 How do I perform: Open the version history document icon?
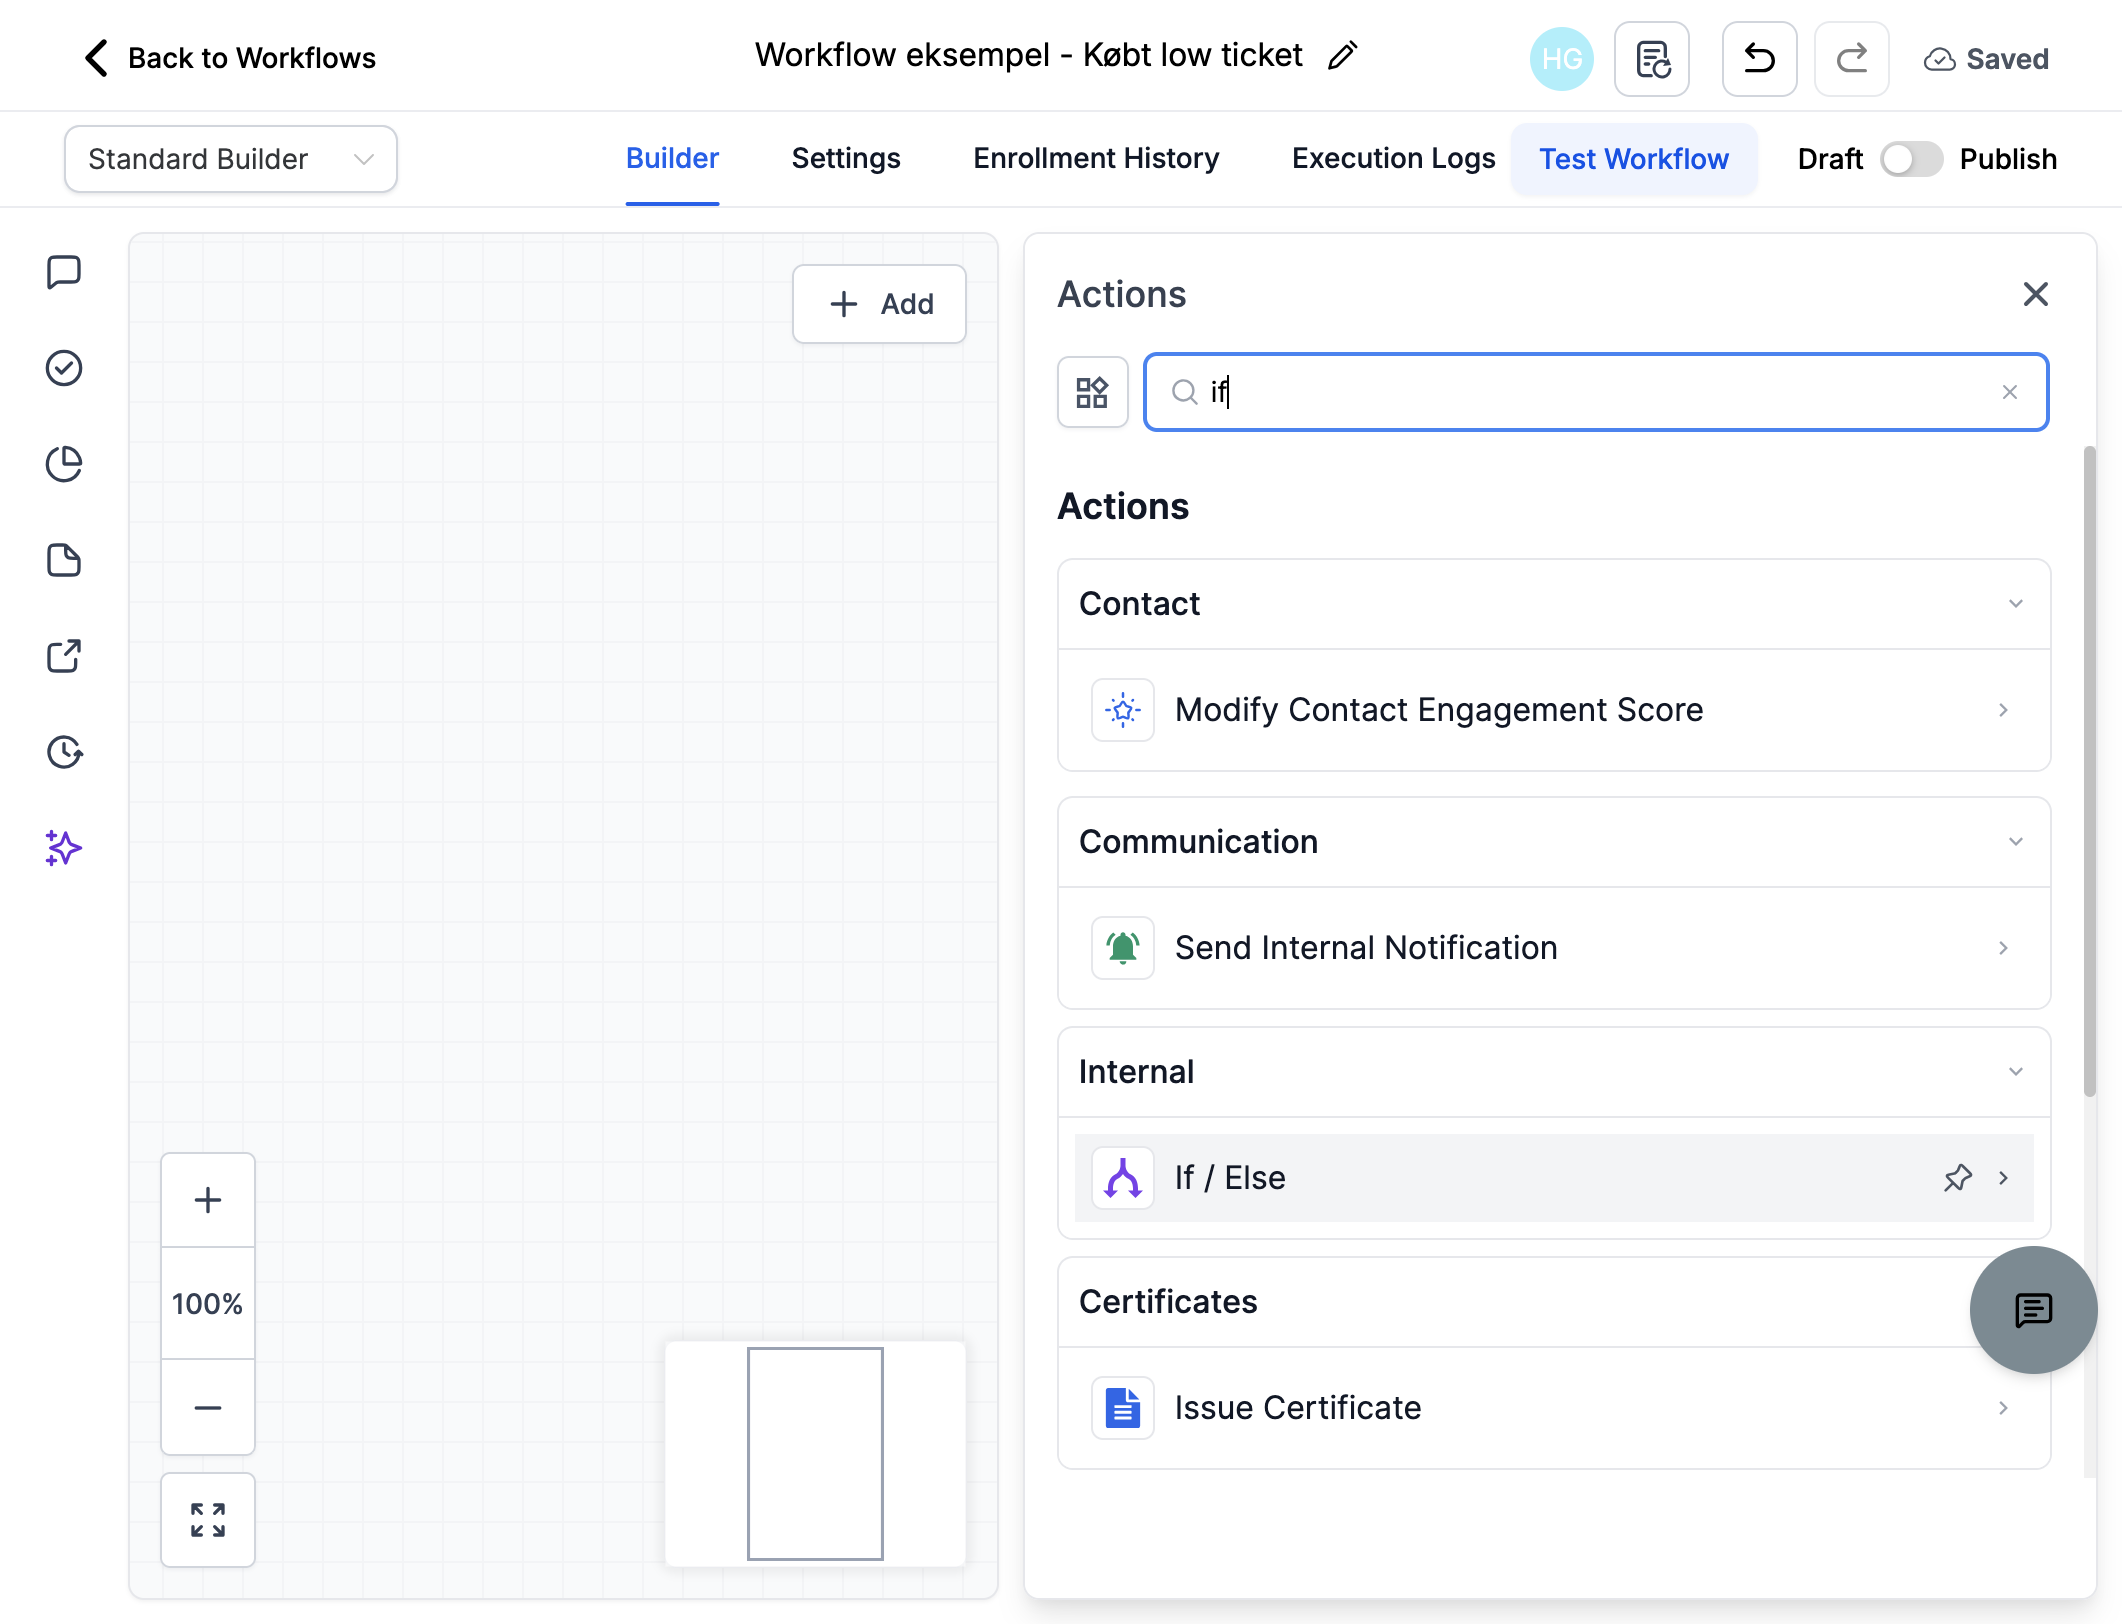1652,59
